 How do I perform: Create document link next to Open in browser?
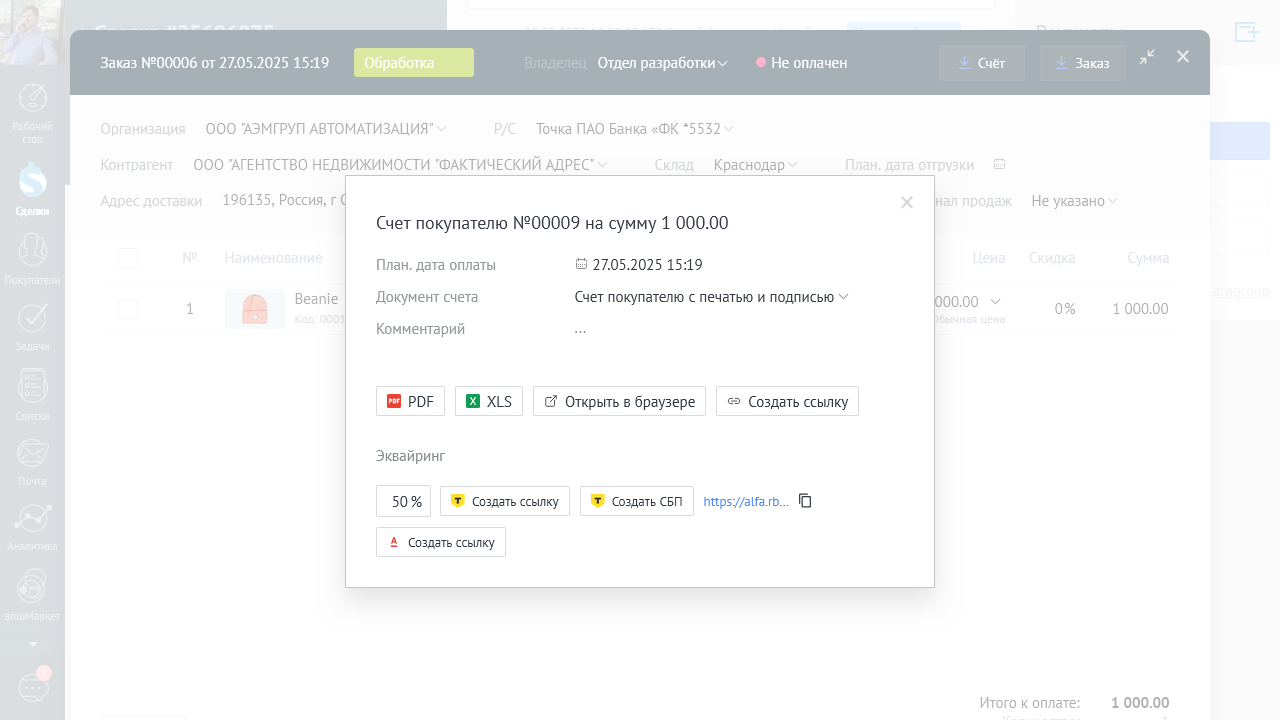point(787,401)
